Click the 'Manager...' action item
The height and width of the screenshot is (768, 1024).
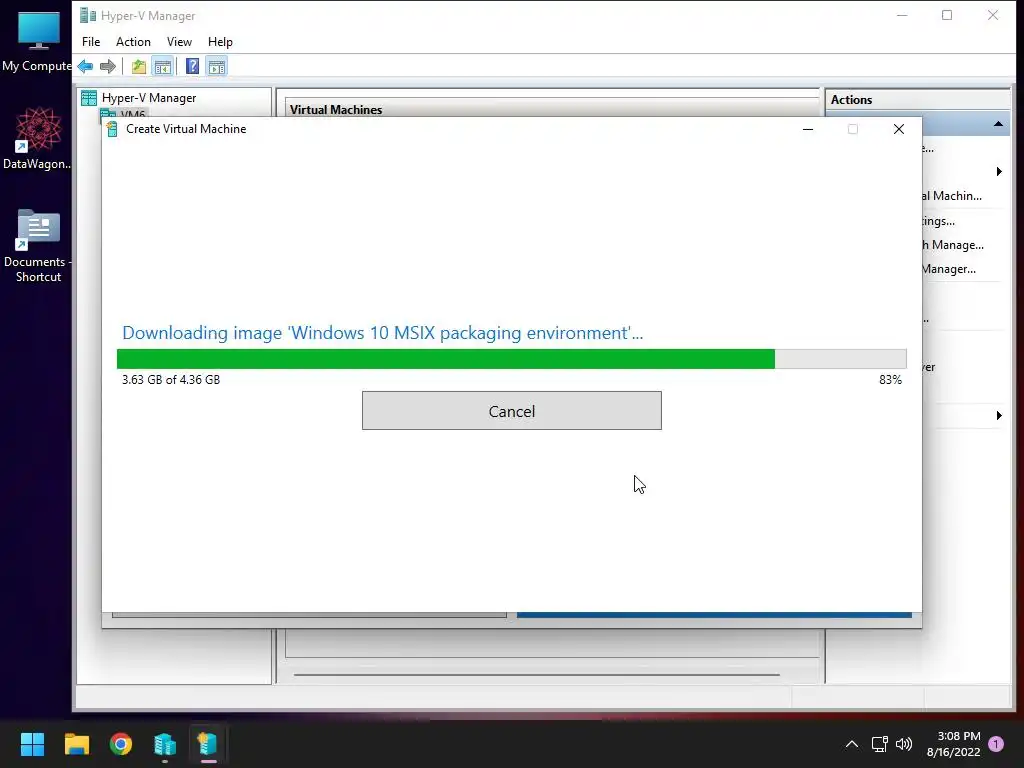point(949,269)
